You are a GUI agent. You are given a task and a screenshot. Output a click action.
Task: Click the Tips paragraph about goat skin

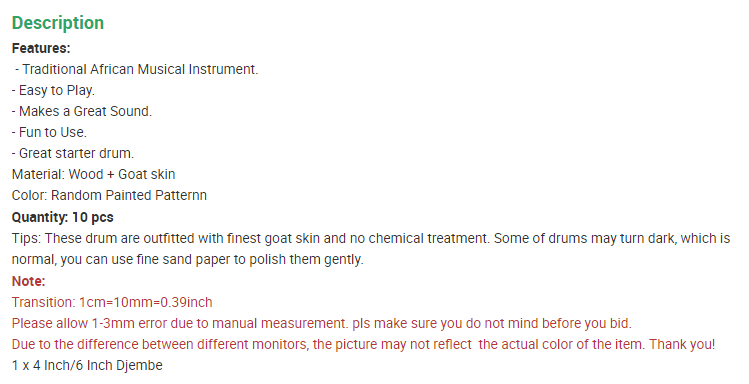pyautogui.click(x=371, y=248)
